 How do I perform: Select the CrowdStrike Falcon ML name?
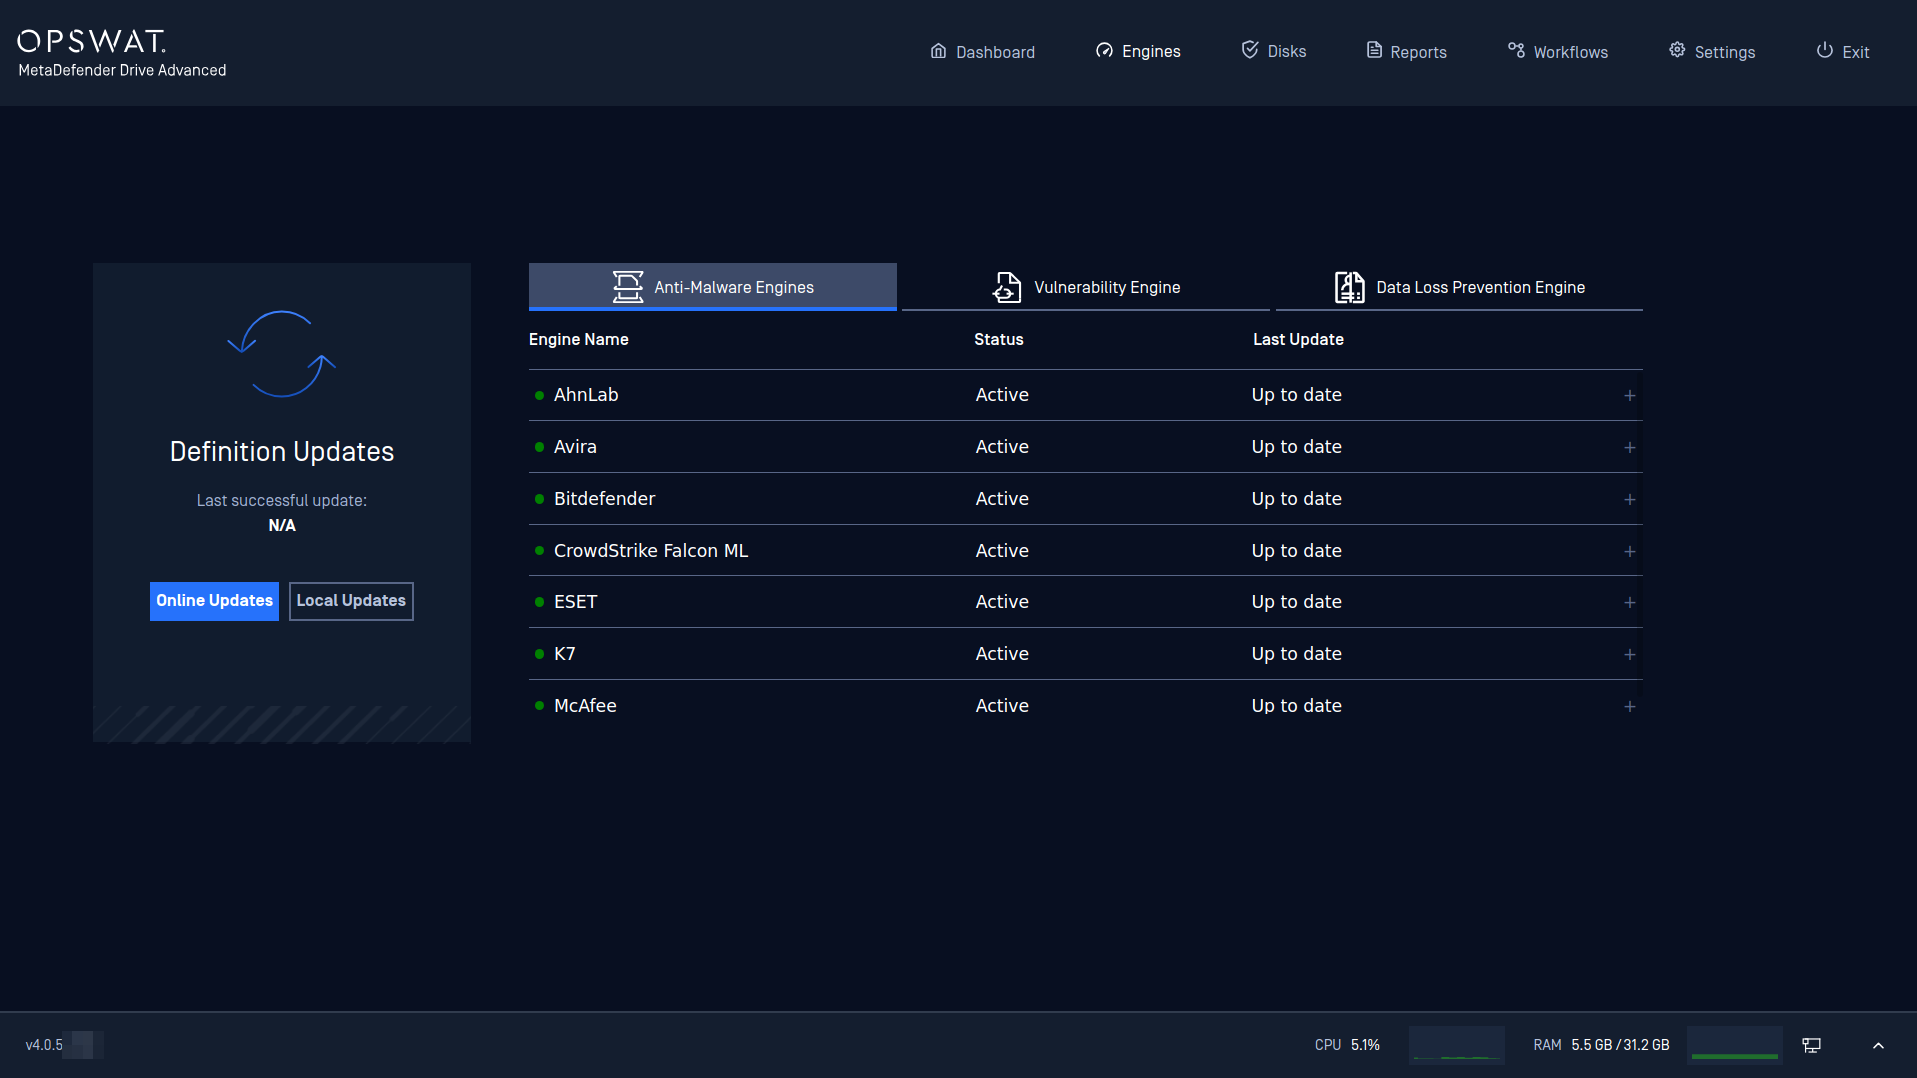651,551
